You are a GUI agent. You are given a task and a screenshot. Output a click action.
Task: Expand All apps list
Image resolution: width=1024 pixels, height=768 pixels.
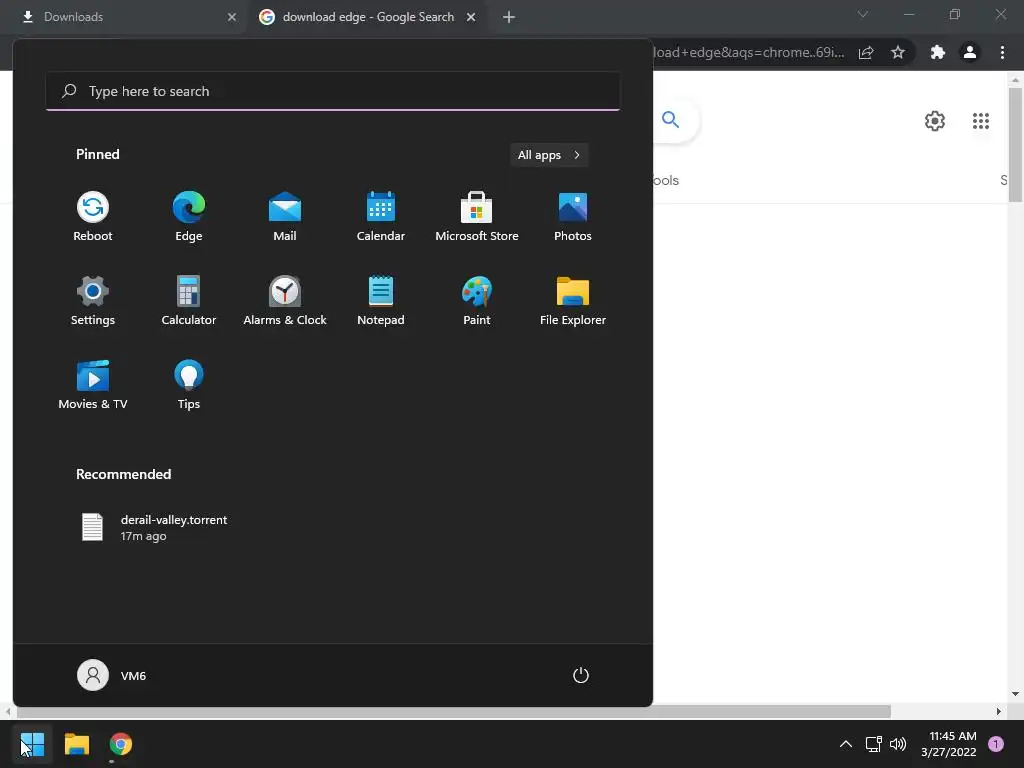549,155
